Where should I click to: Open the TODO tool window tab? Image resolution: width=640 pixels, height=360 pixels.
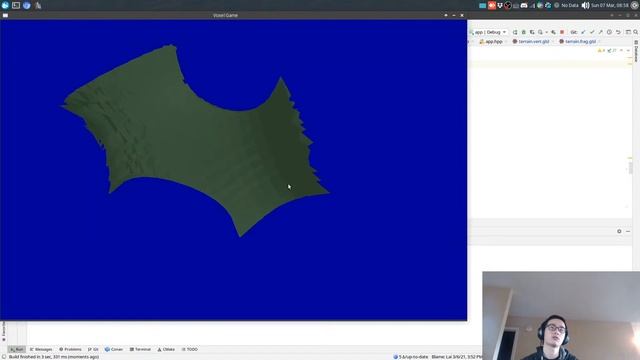[190, 349]
